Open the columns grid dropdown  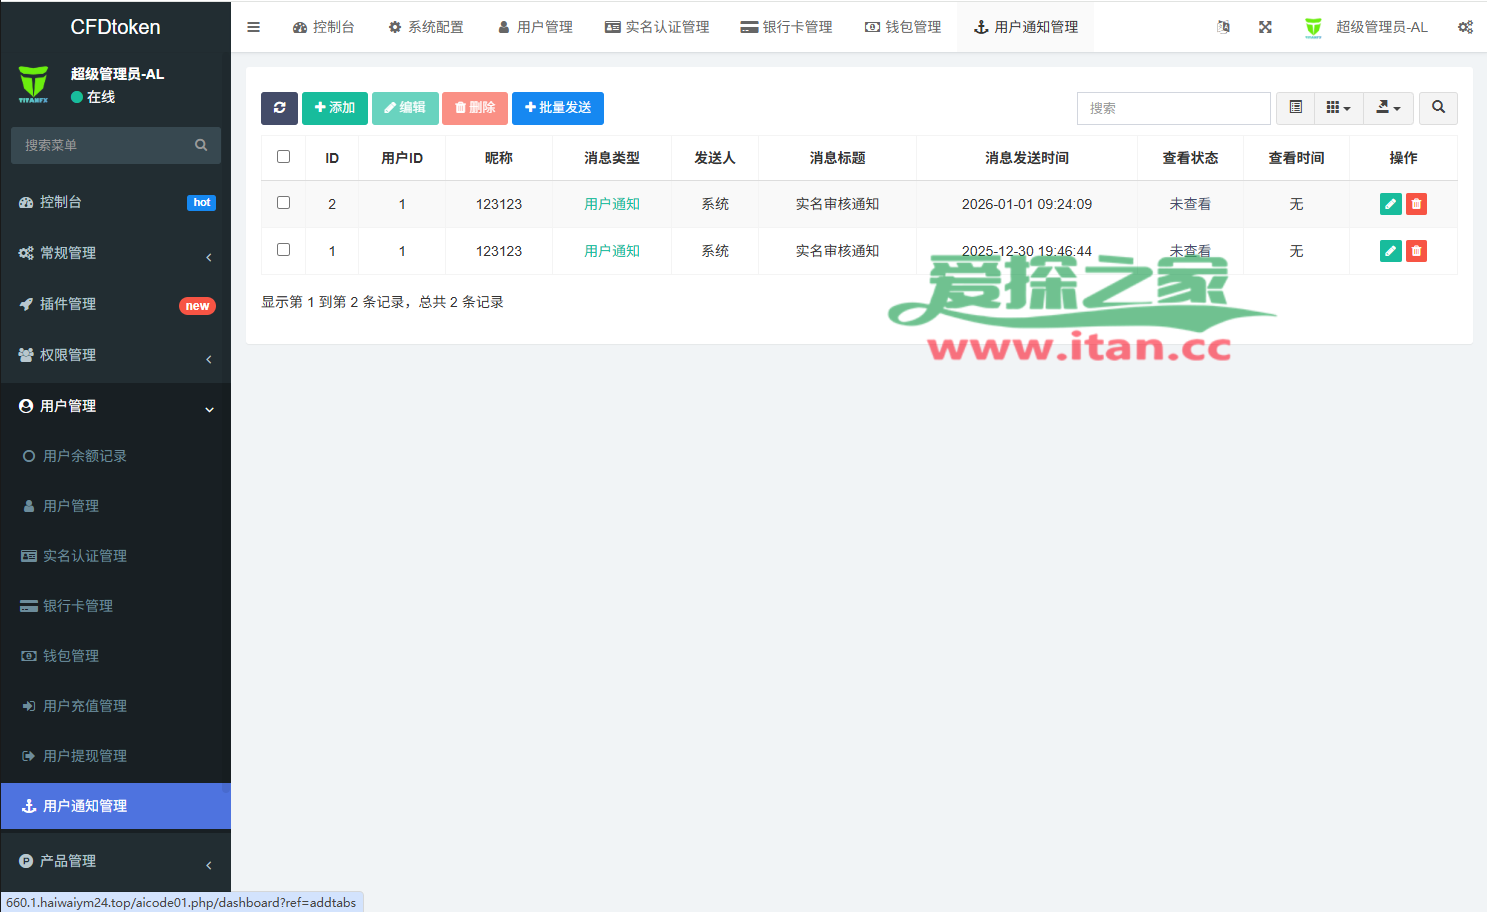(x=1338, y=108)
